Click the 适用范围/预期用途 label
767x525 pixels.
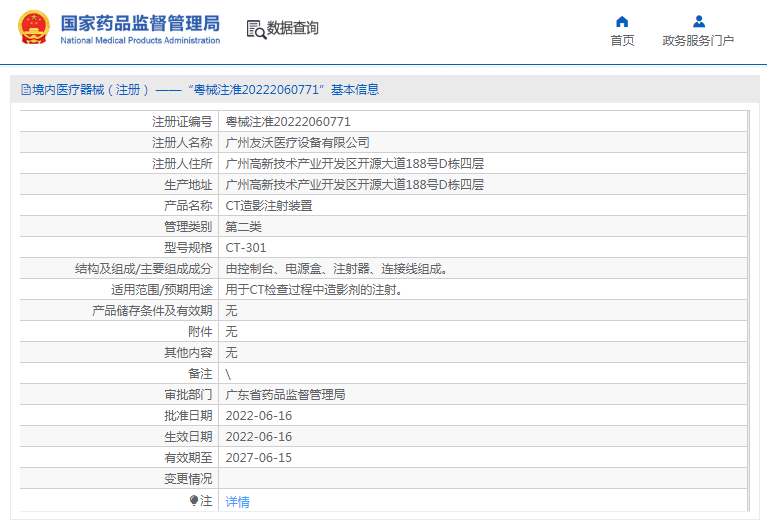(162, 290)
